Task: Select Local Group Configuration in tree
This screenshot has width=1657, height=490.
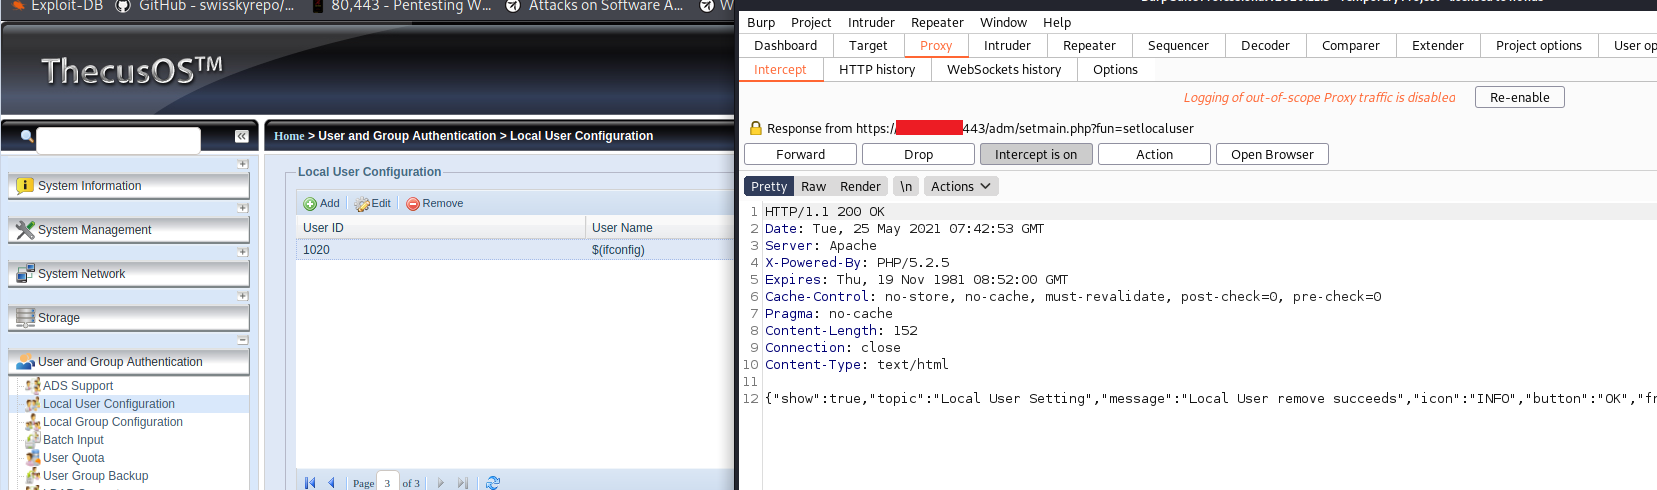Action: [112, 422]
